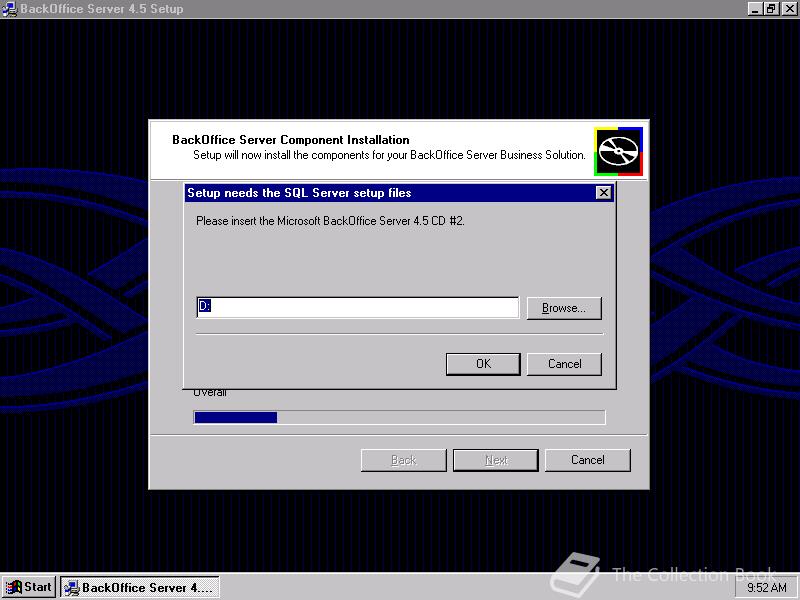
Task: Click the BackOffice Server 4.5 Setup title icon
Action: [9, 9]
